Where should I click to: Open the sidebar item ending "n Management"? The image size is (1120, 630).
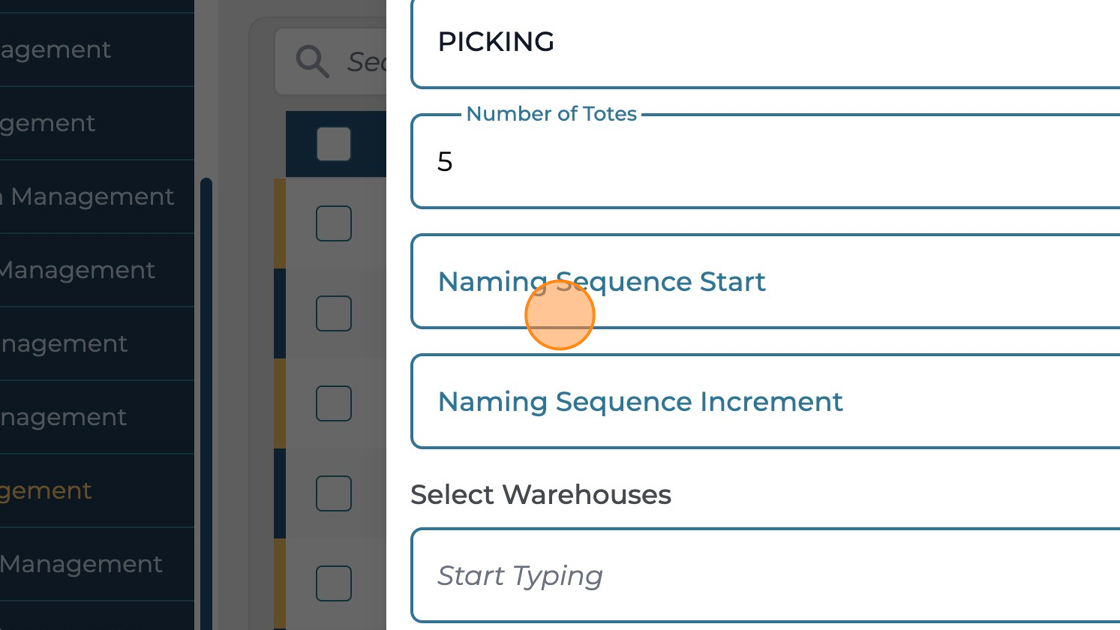tap(88, 197)
